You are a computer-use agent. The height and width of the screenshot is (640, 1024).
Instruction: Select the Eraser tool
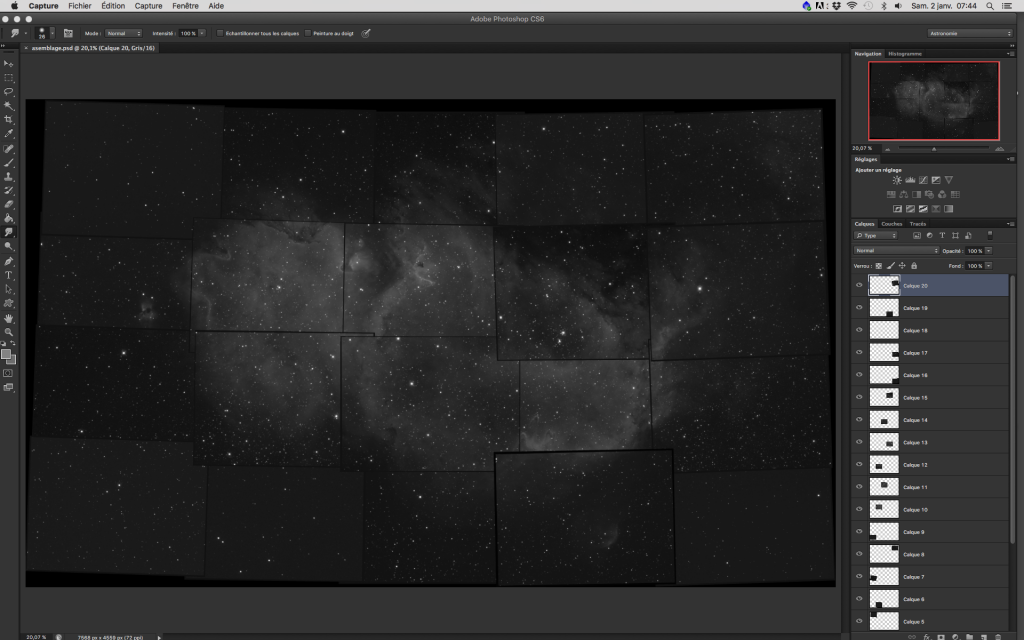point(8,204)
